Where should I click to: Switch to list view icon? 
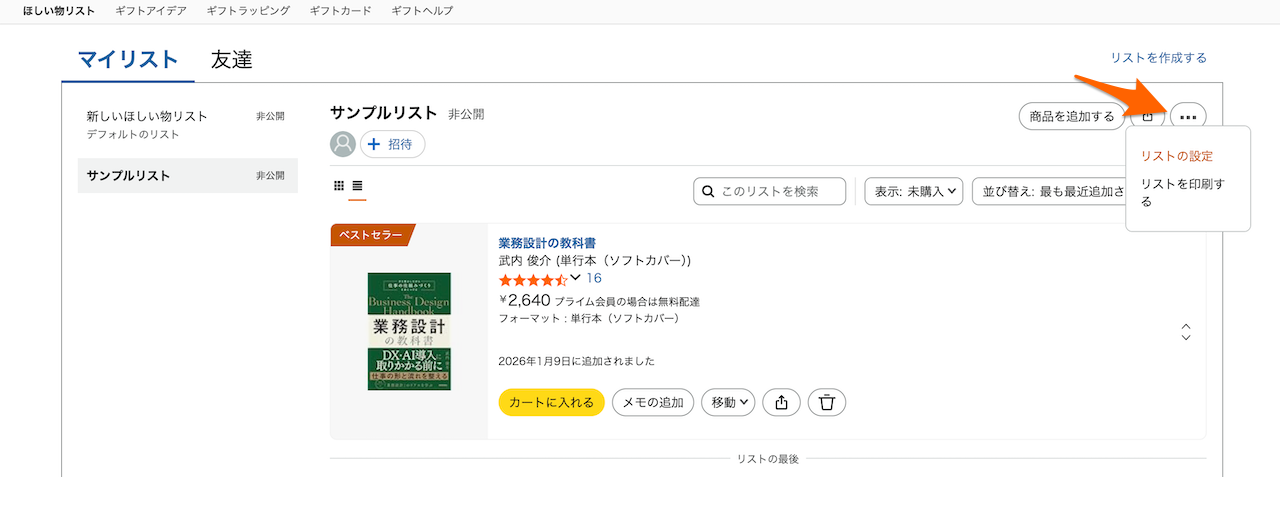[357, 186]
